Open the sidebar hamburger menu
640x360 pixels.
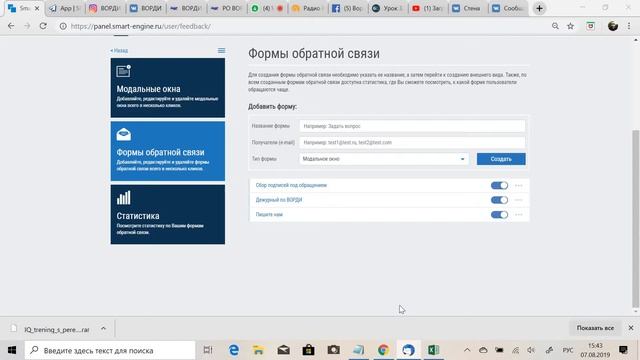pos(221,51)
